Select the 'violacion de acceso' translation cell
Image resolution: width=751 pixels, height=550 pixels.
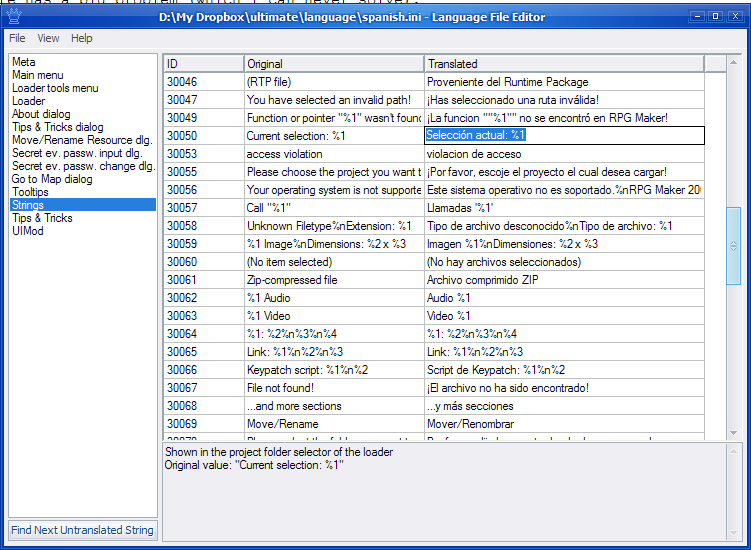[564, 154]
